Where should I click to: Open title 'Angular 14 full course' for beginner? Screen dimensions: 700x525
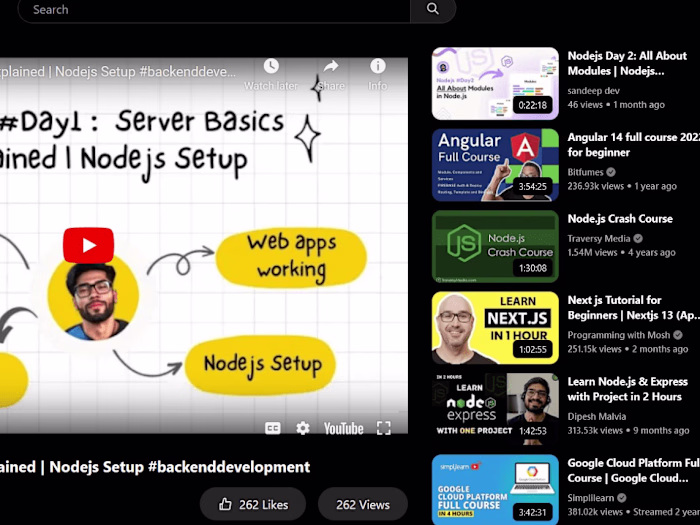(x=633, y=145)
